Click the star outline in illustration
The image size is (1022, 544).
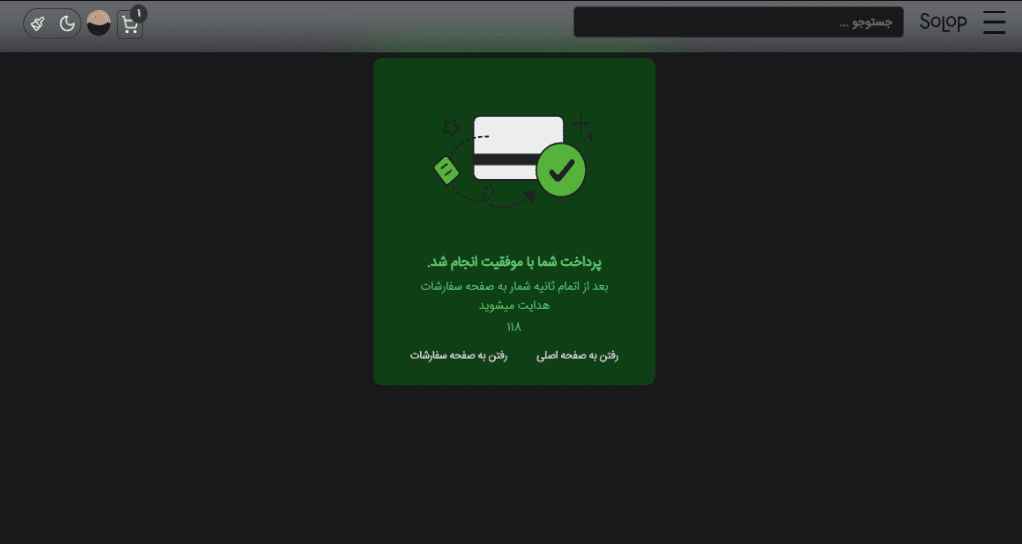451,127
